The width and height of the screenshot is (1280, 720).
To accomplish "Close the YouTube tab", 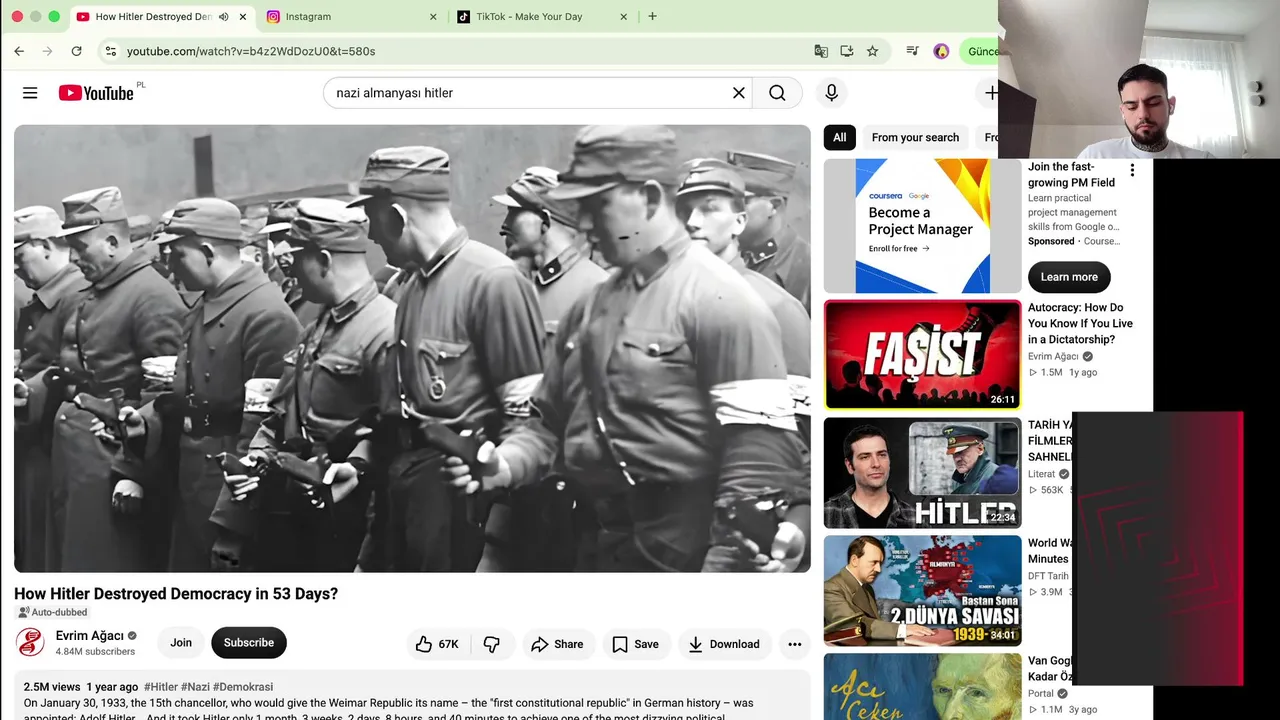I will coord(242,17).
